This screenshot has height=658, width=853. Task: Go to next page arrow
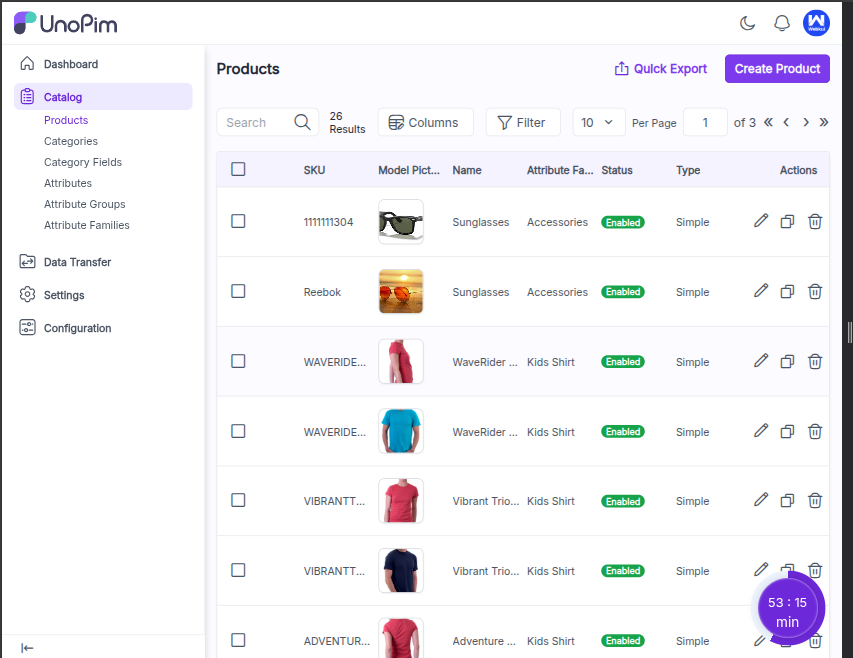[x=805, y=122]
